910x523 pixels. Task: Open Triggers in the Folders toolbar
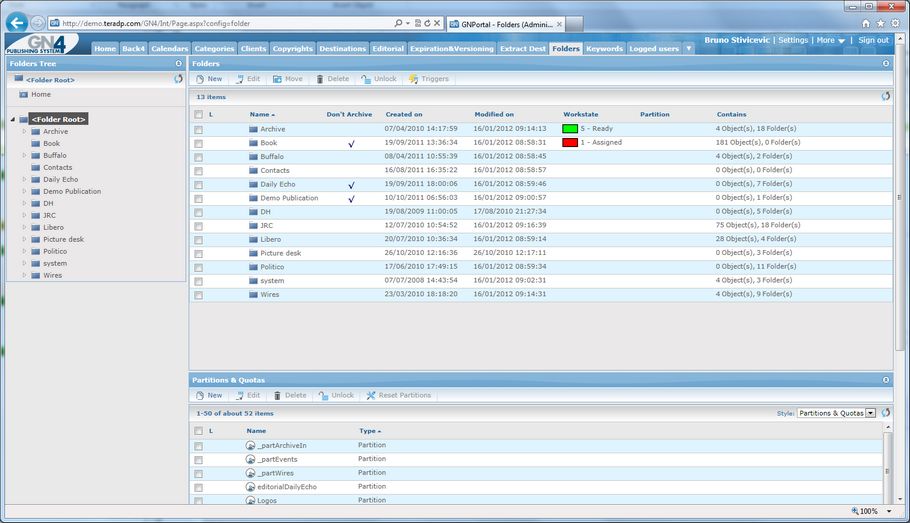tap(429, 79)
